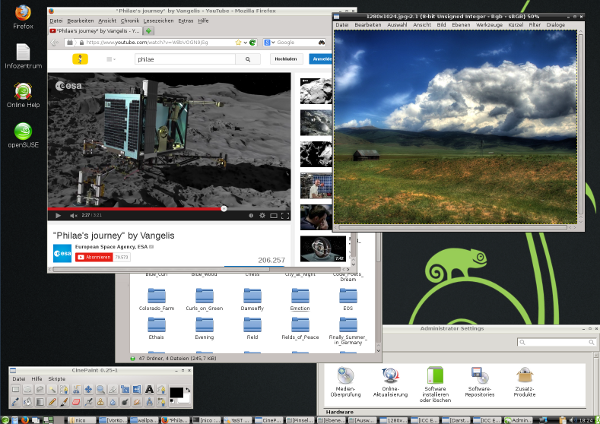Open Medien-Überprüfung in Administrator Settings

[x=346, y=382]
